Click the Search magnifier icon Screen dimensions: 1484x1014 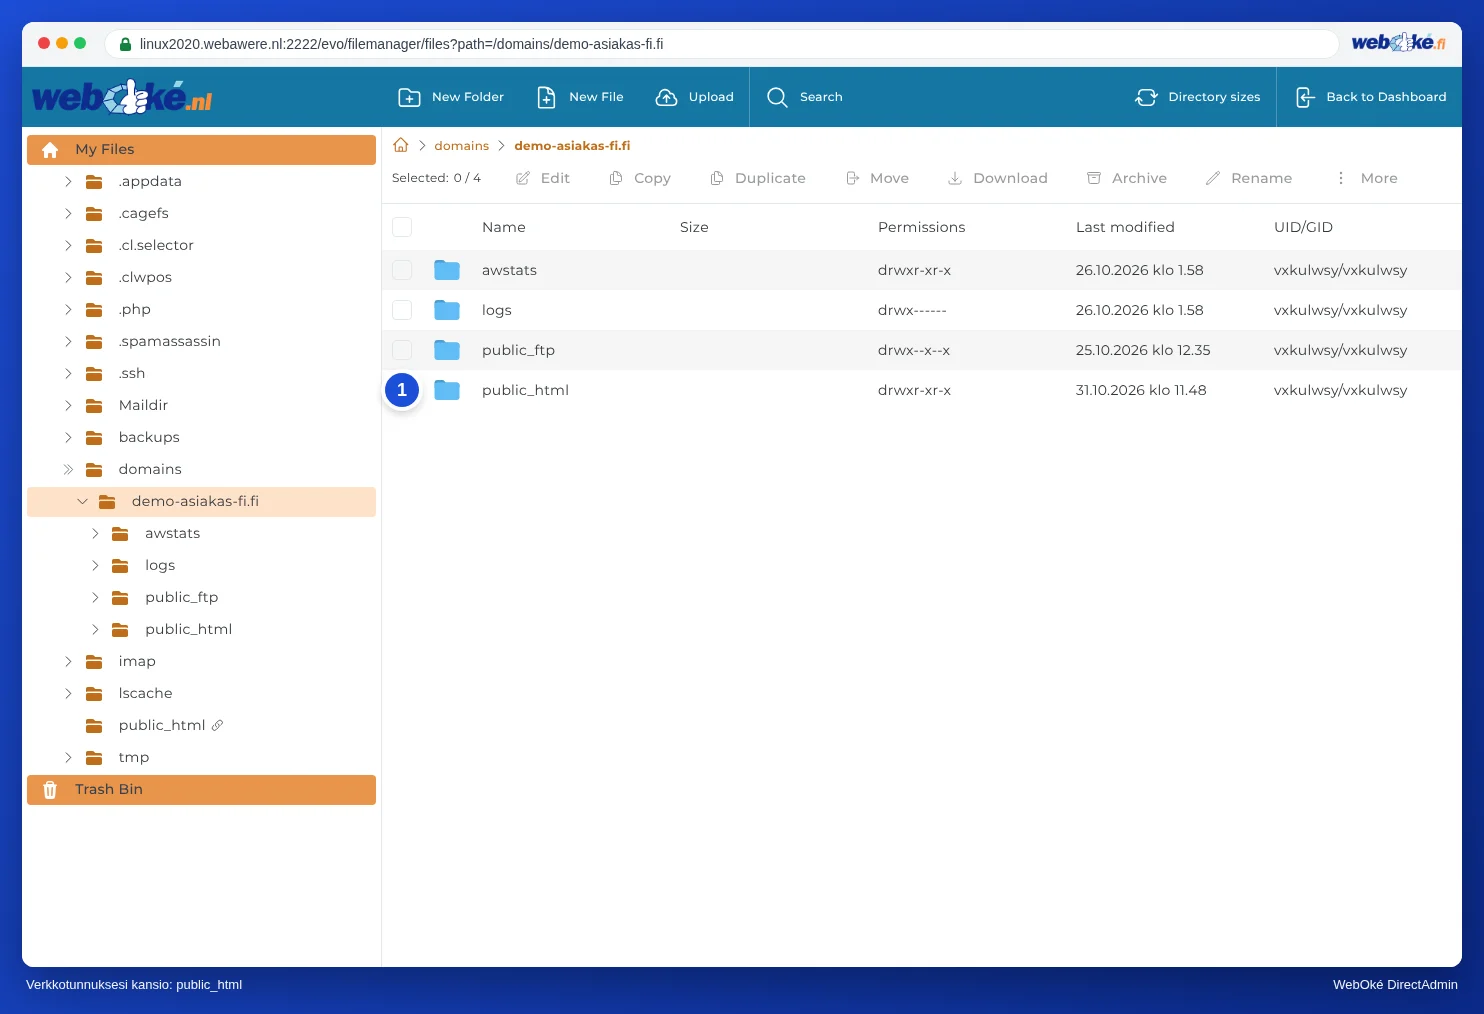[x=777, y=97]
